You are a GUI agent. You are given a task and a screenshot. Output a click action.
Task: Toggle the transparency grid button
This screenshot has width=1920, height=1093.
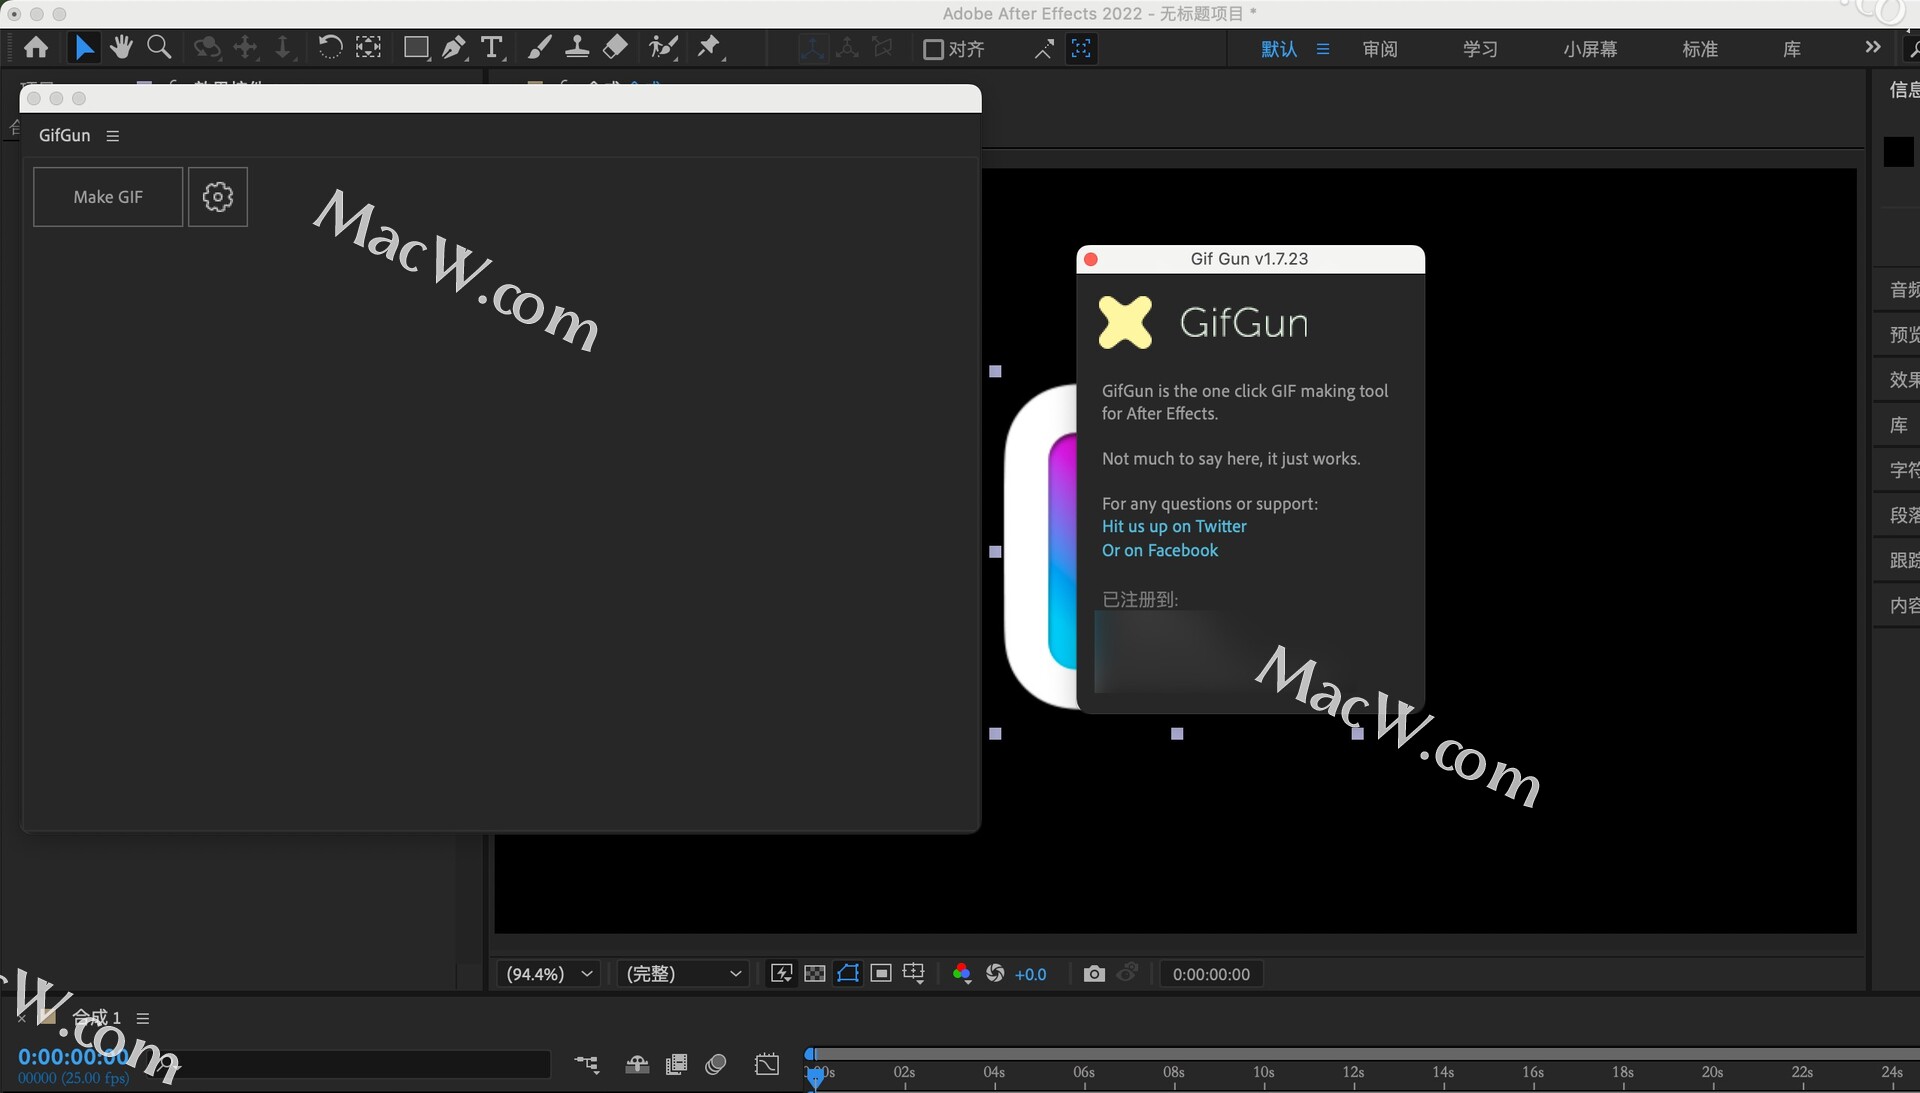[x=815, y=974]
